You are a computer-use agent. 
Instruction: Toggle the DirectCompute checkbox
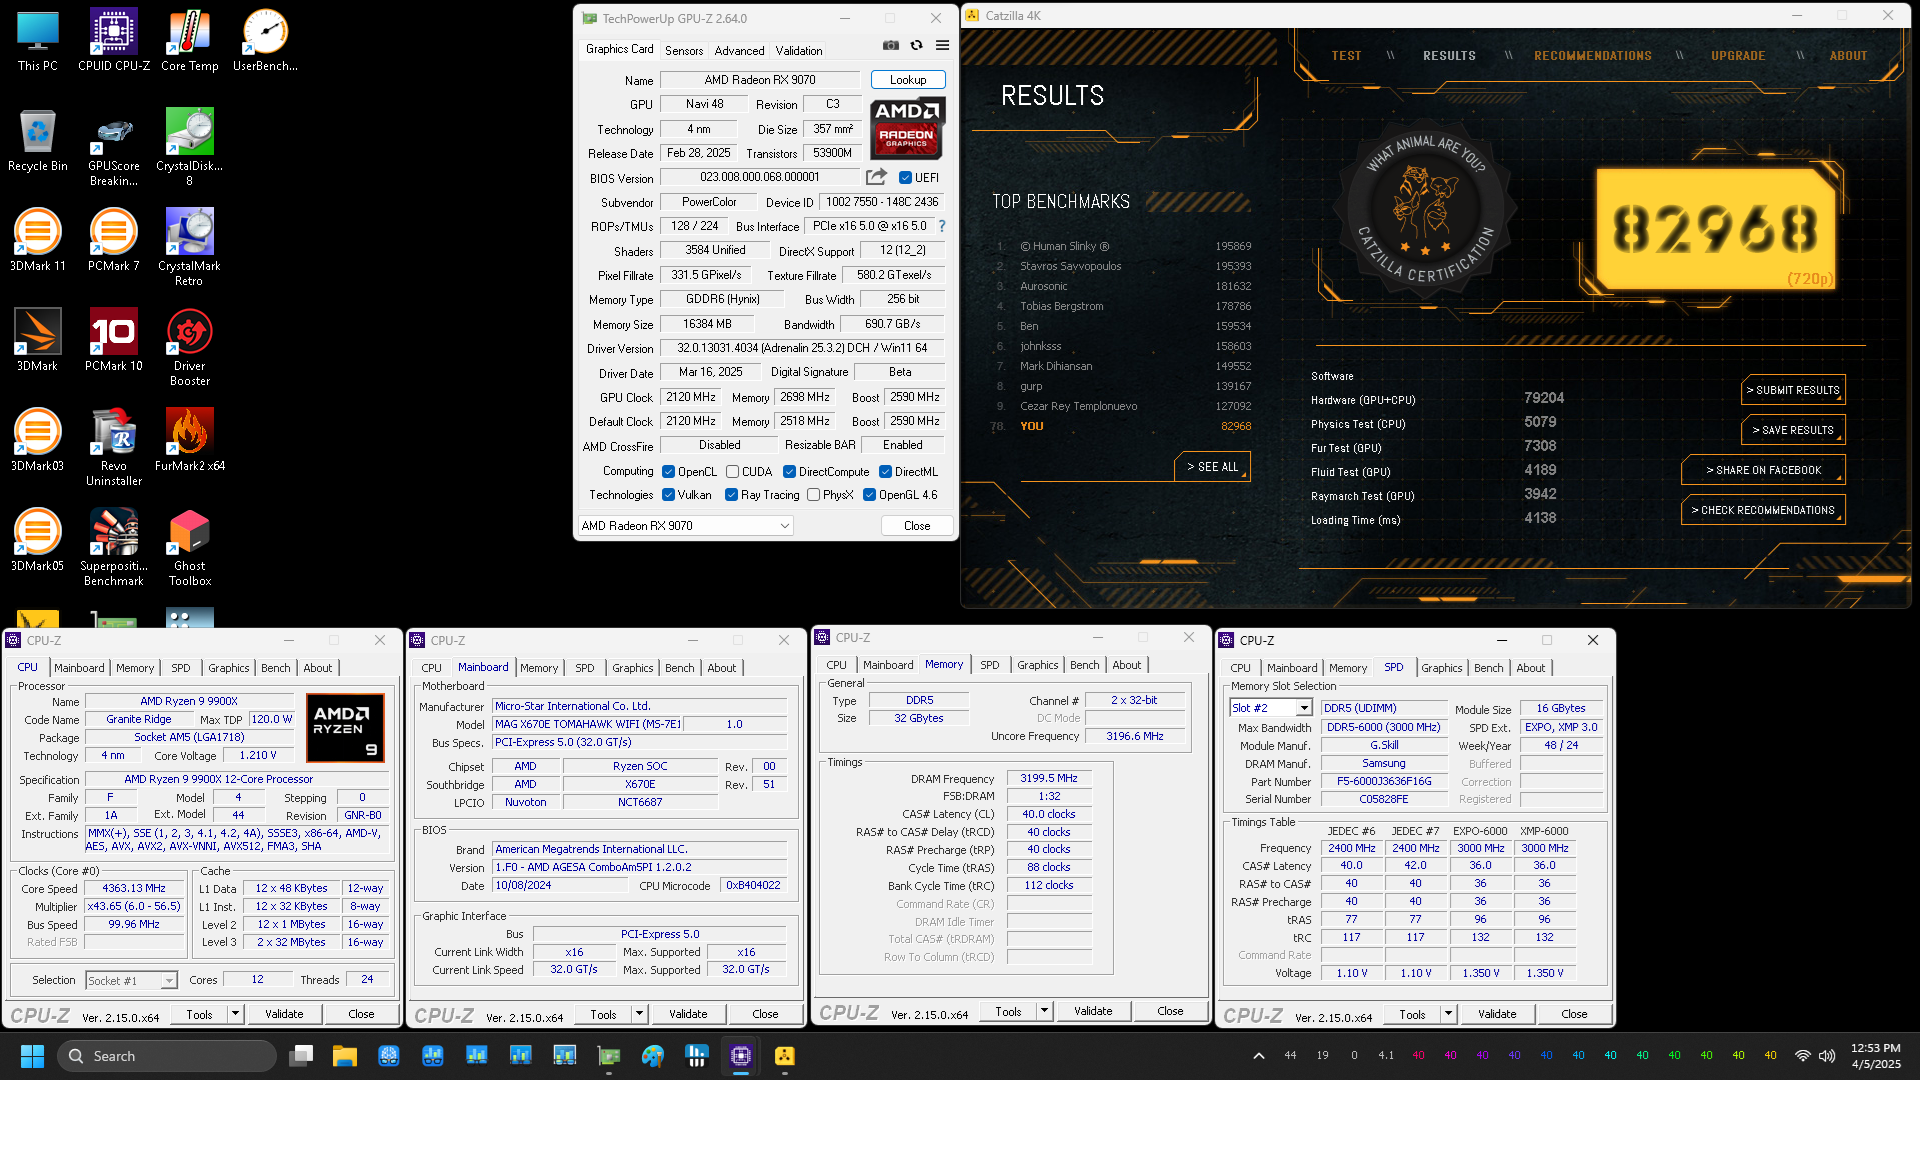click(x=789, y=472)
